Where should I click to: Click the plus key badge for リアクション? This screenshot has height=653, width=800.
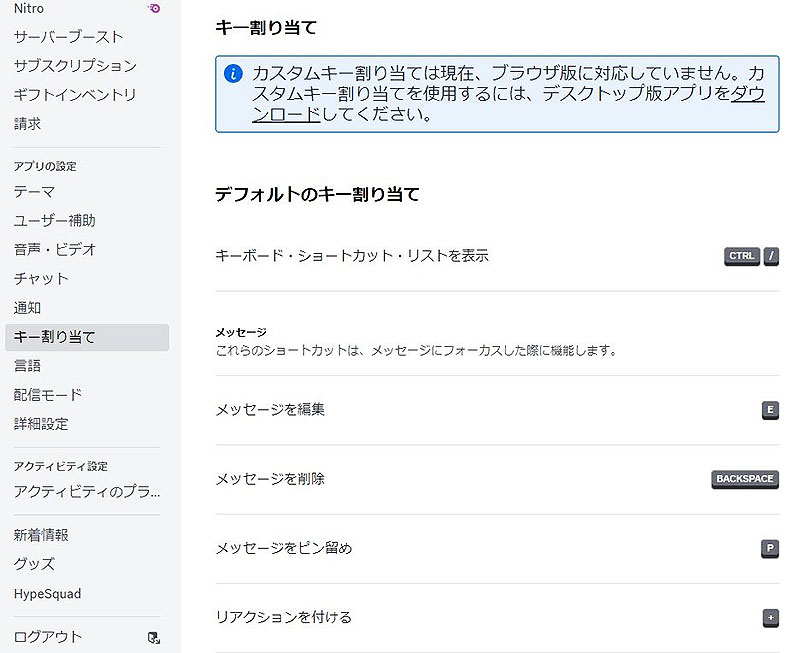[770, 618]
